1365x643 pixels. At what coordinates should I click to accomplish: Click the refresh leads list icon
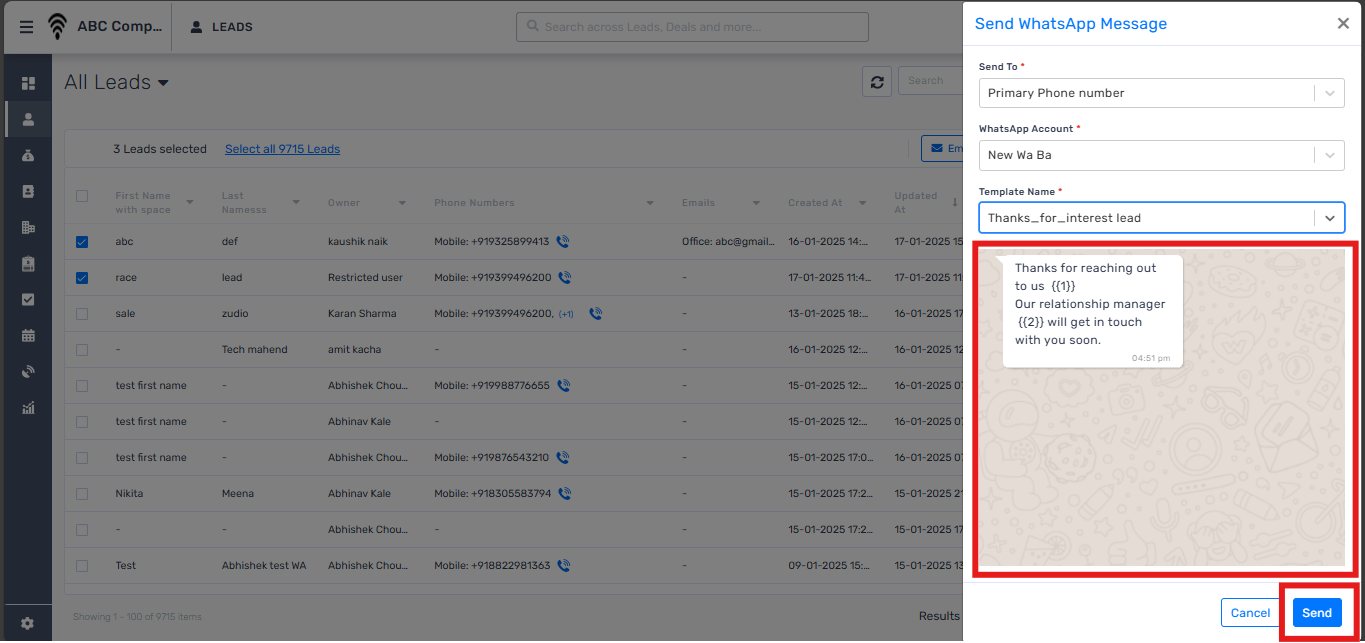tap(877, 82)
